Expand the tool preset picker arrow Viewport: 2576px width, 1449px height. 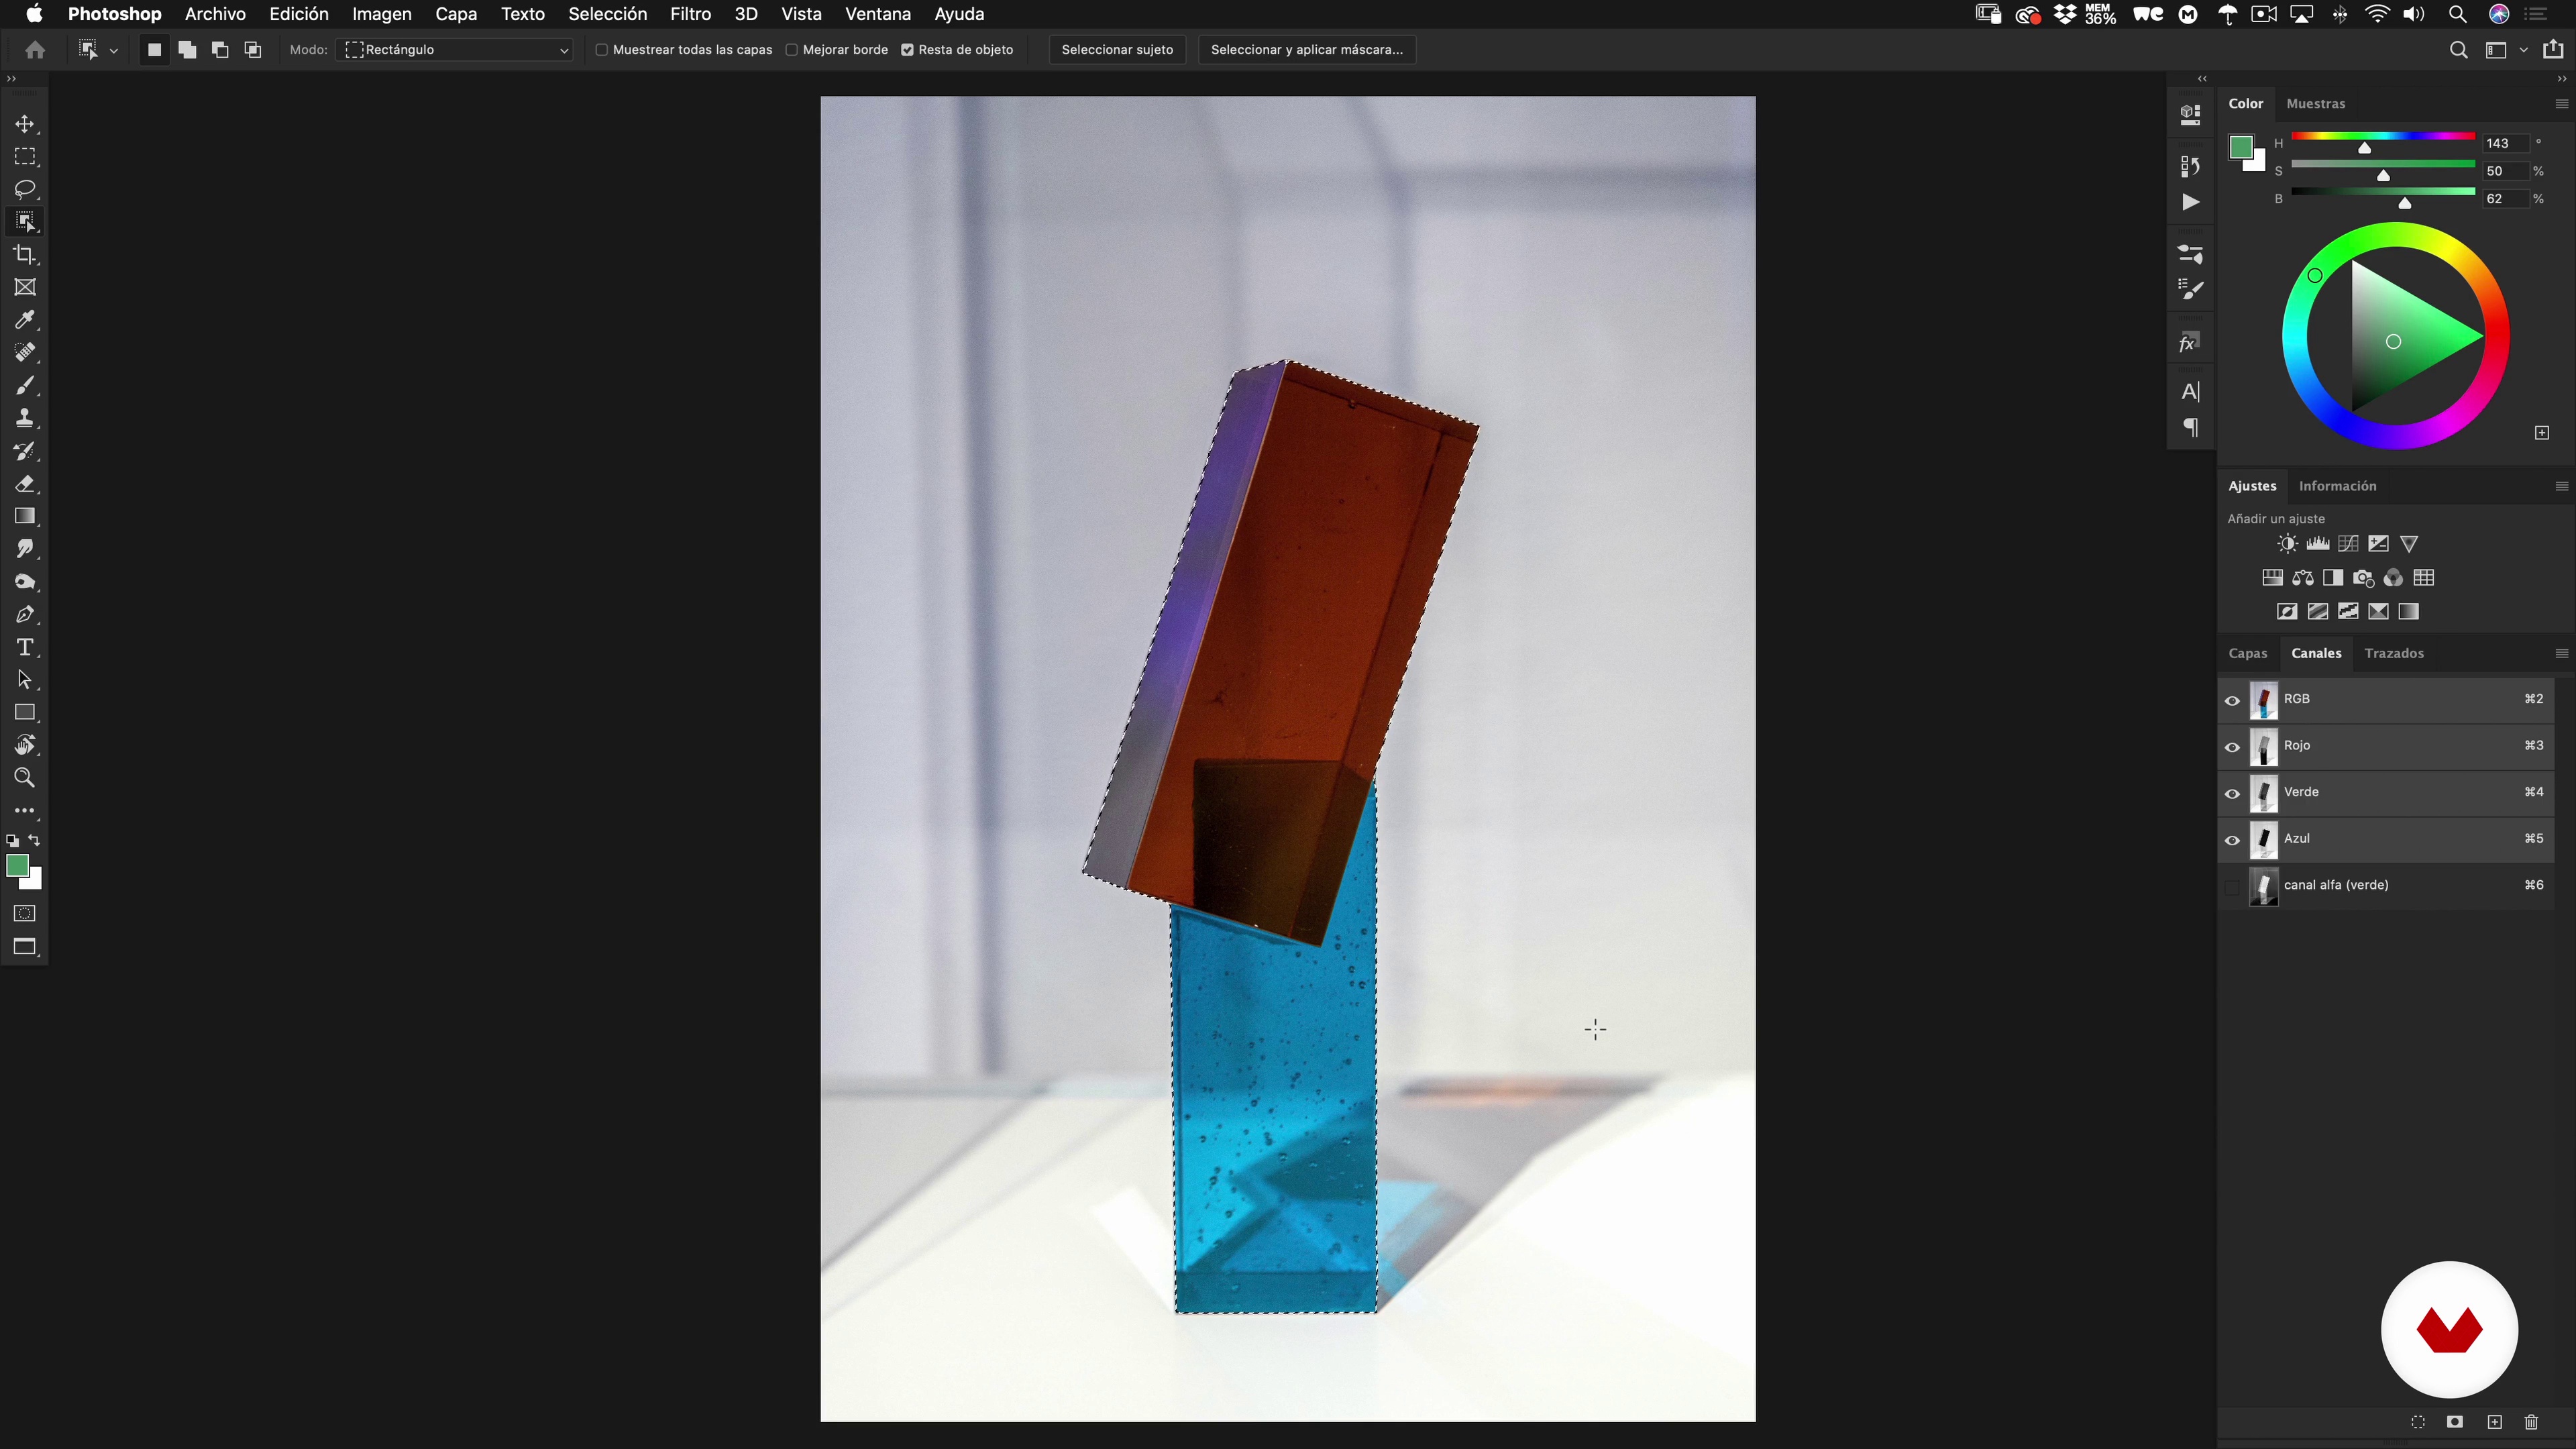114,50
